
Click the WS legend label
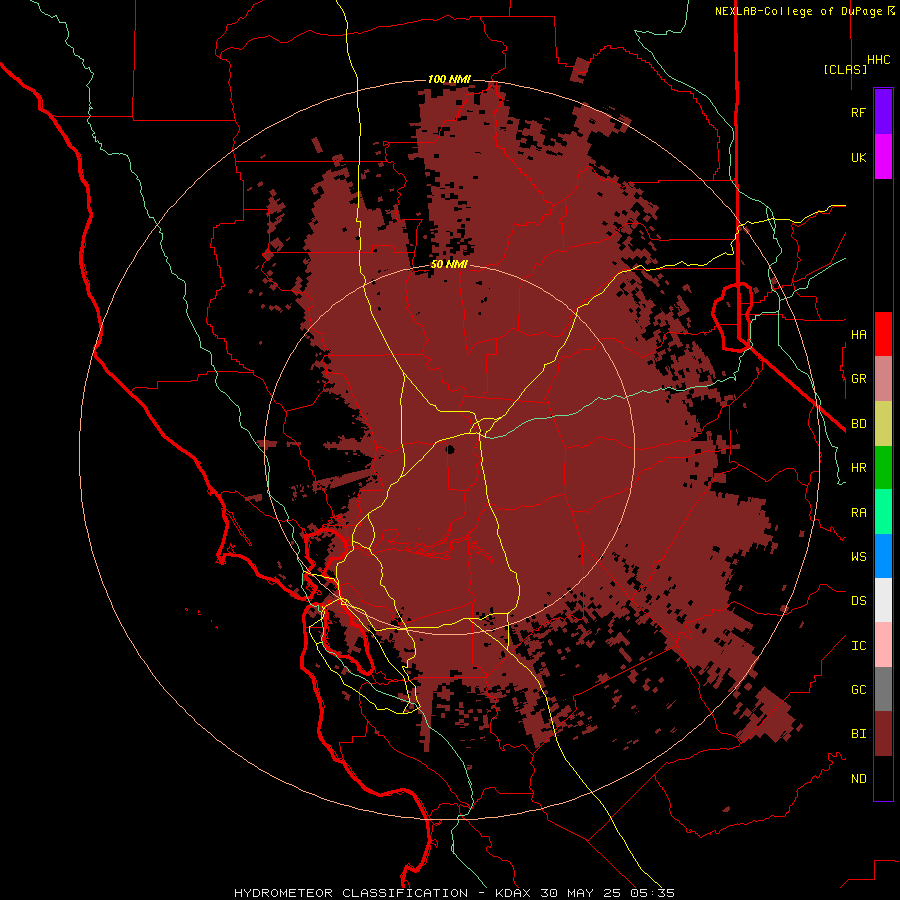(x=858, y=557)
